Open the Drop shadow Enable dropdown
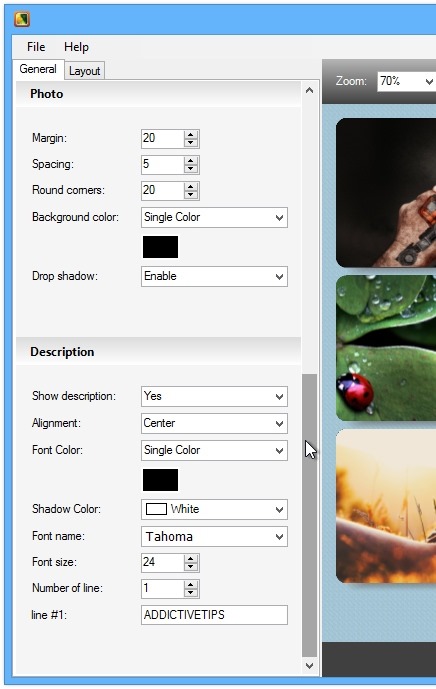The width and height of the screenshot is (436, 689). (x=214, y=276)
